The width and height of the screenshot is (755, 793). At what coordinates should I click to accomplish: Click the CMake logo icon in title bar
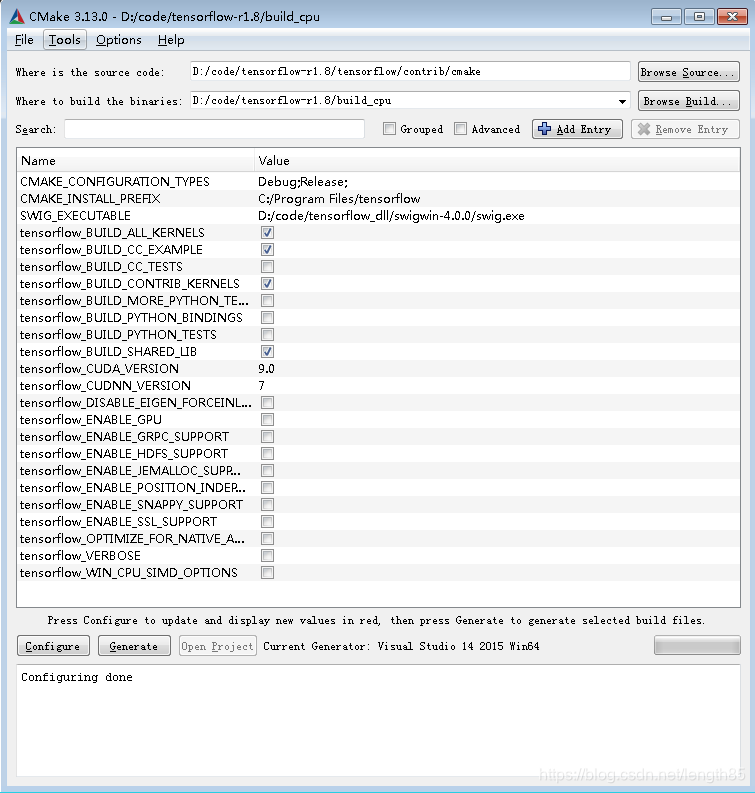click(x=17, y=16)
